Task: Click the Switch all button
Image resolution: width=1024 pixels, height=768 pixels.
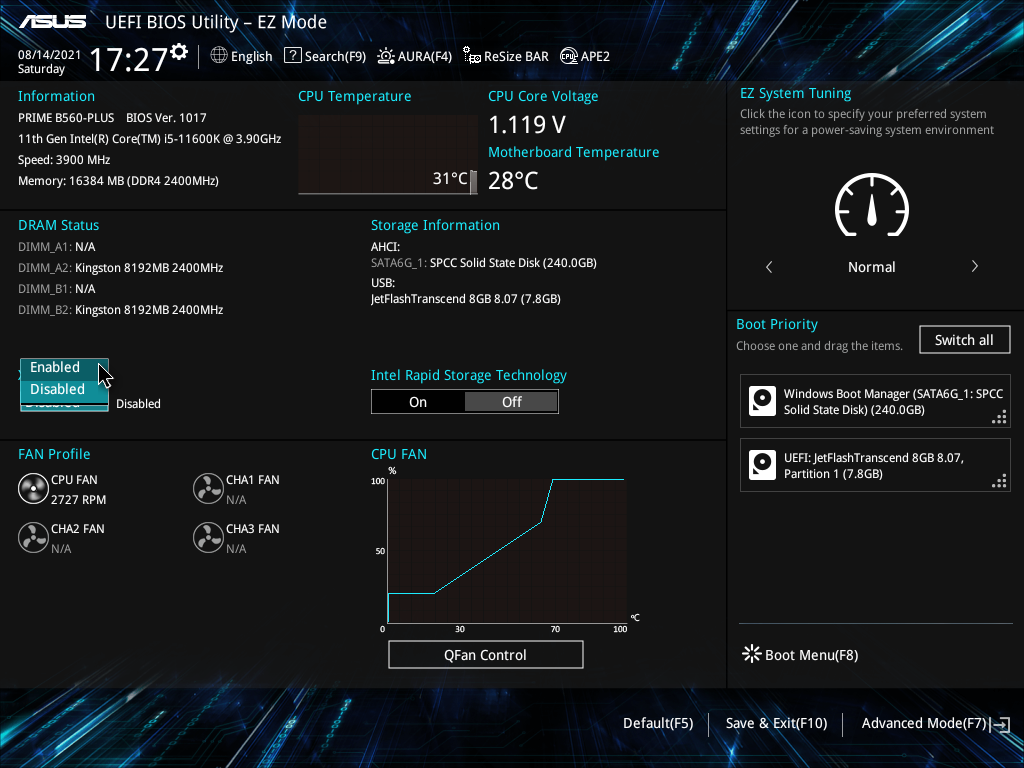Action: click(x=964, y=340)
